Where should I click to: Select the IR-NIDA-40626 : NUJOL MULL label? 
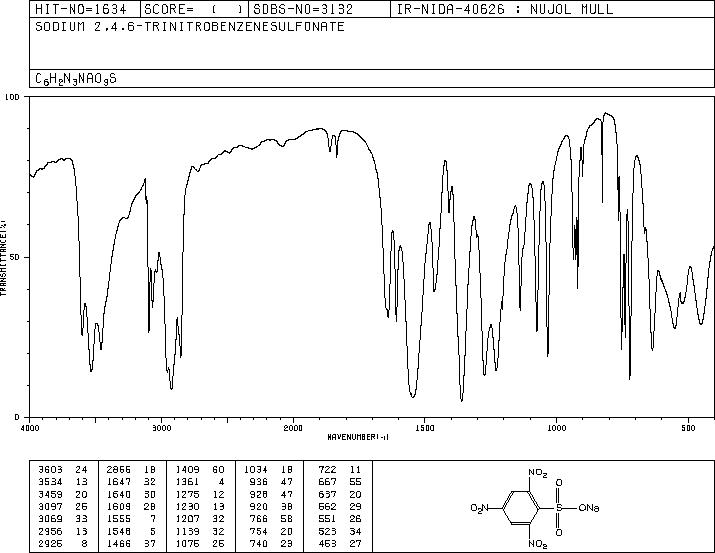505,9
